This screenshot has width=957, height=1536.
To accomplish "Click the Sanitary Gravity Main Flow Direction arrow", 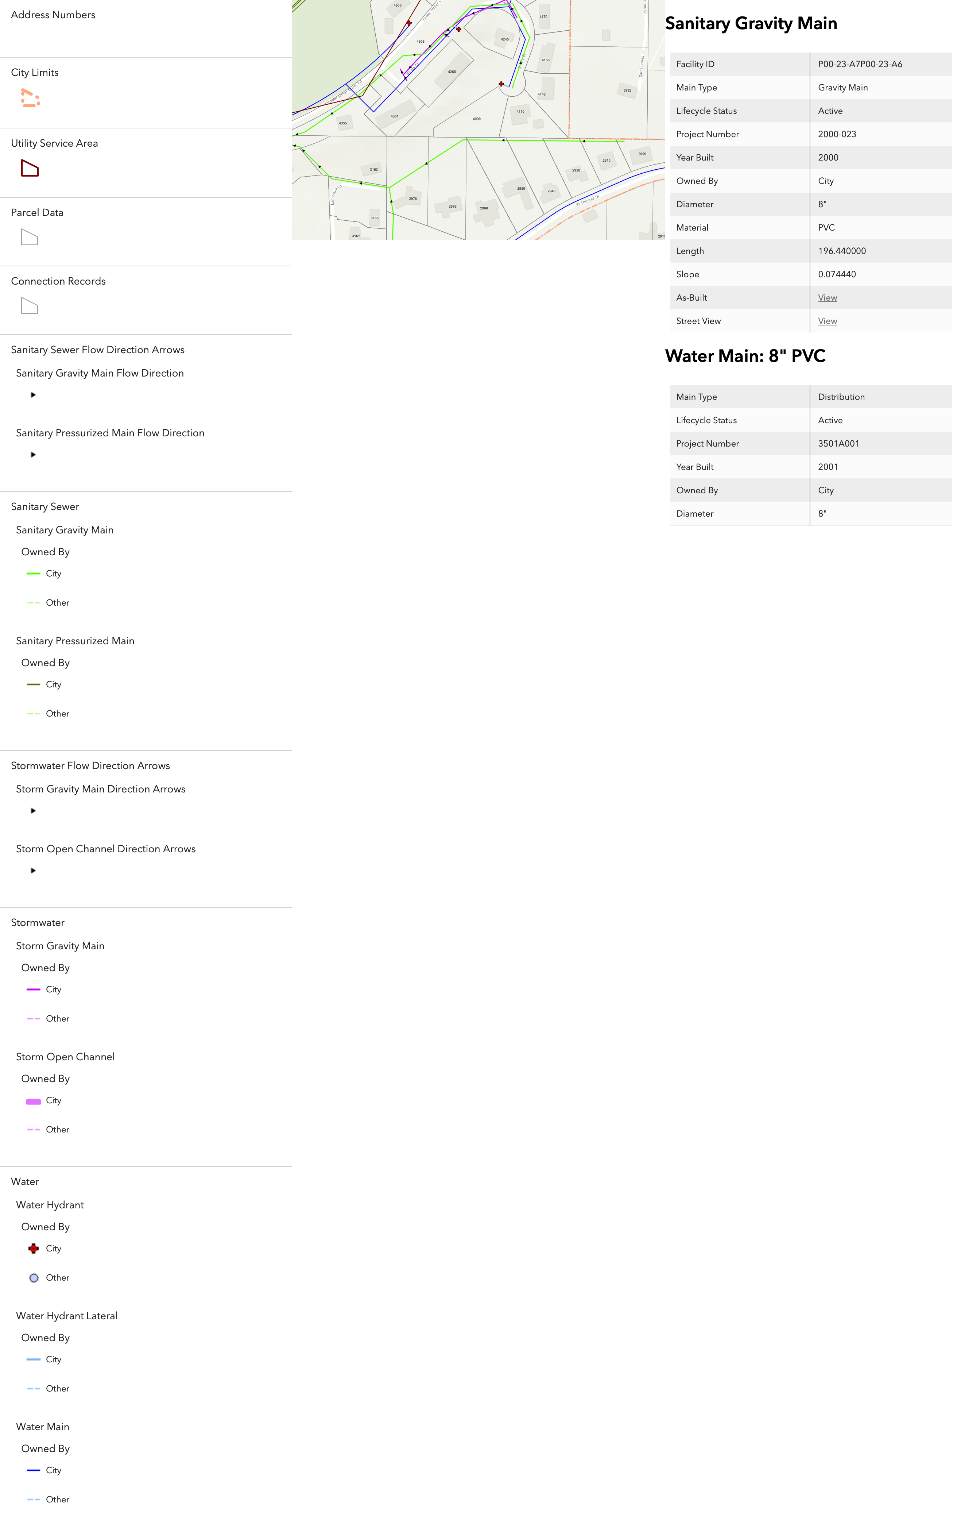I will [33, 395].
